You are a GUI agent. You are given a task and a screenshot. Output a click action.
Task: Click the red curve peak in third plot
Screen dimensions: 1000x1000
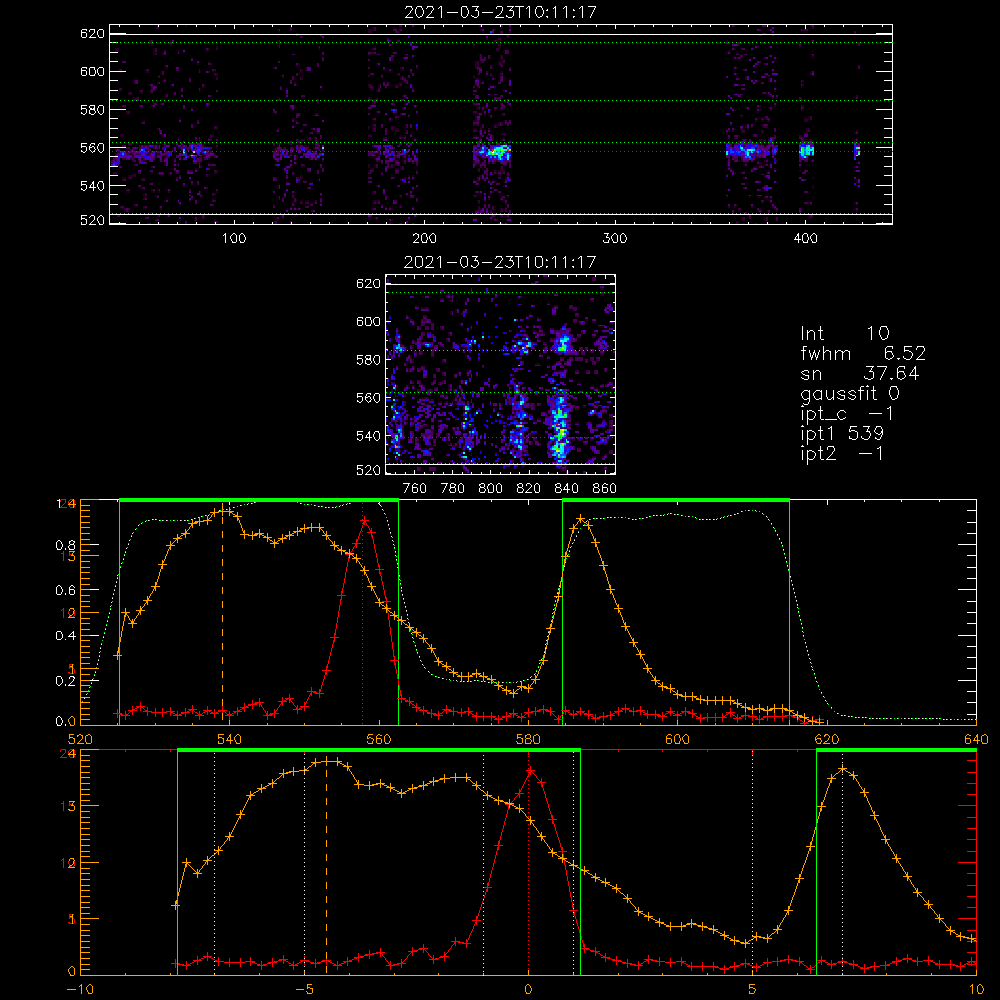pyautogui.click(x=364, y=520)
